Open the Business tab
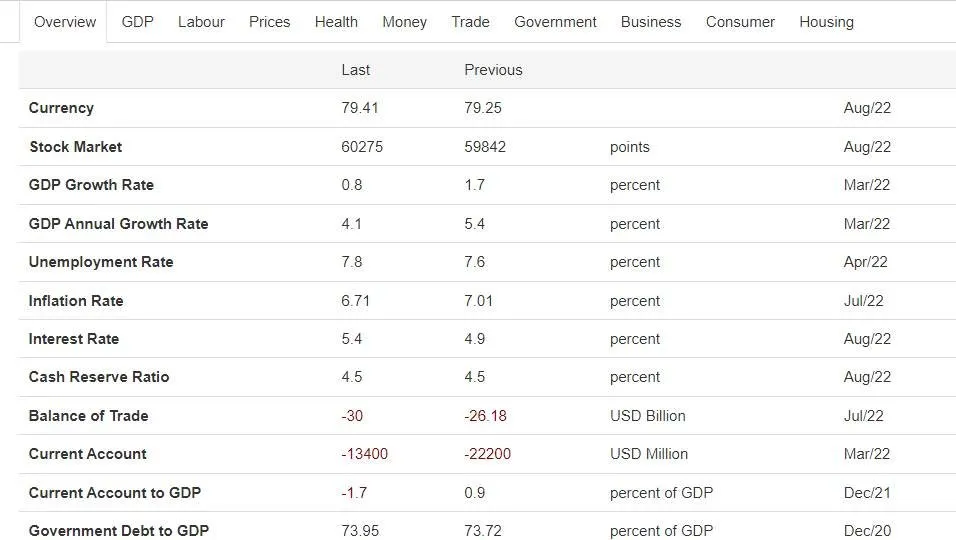The width and height of the screenshot is (956, 540). (x=650, y=22)
